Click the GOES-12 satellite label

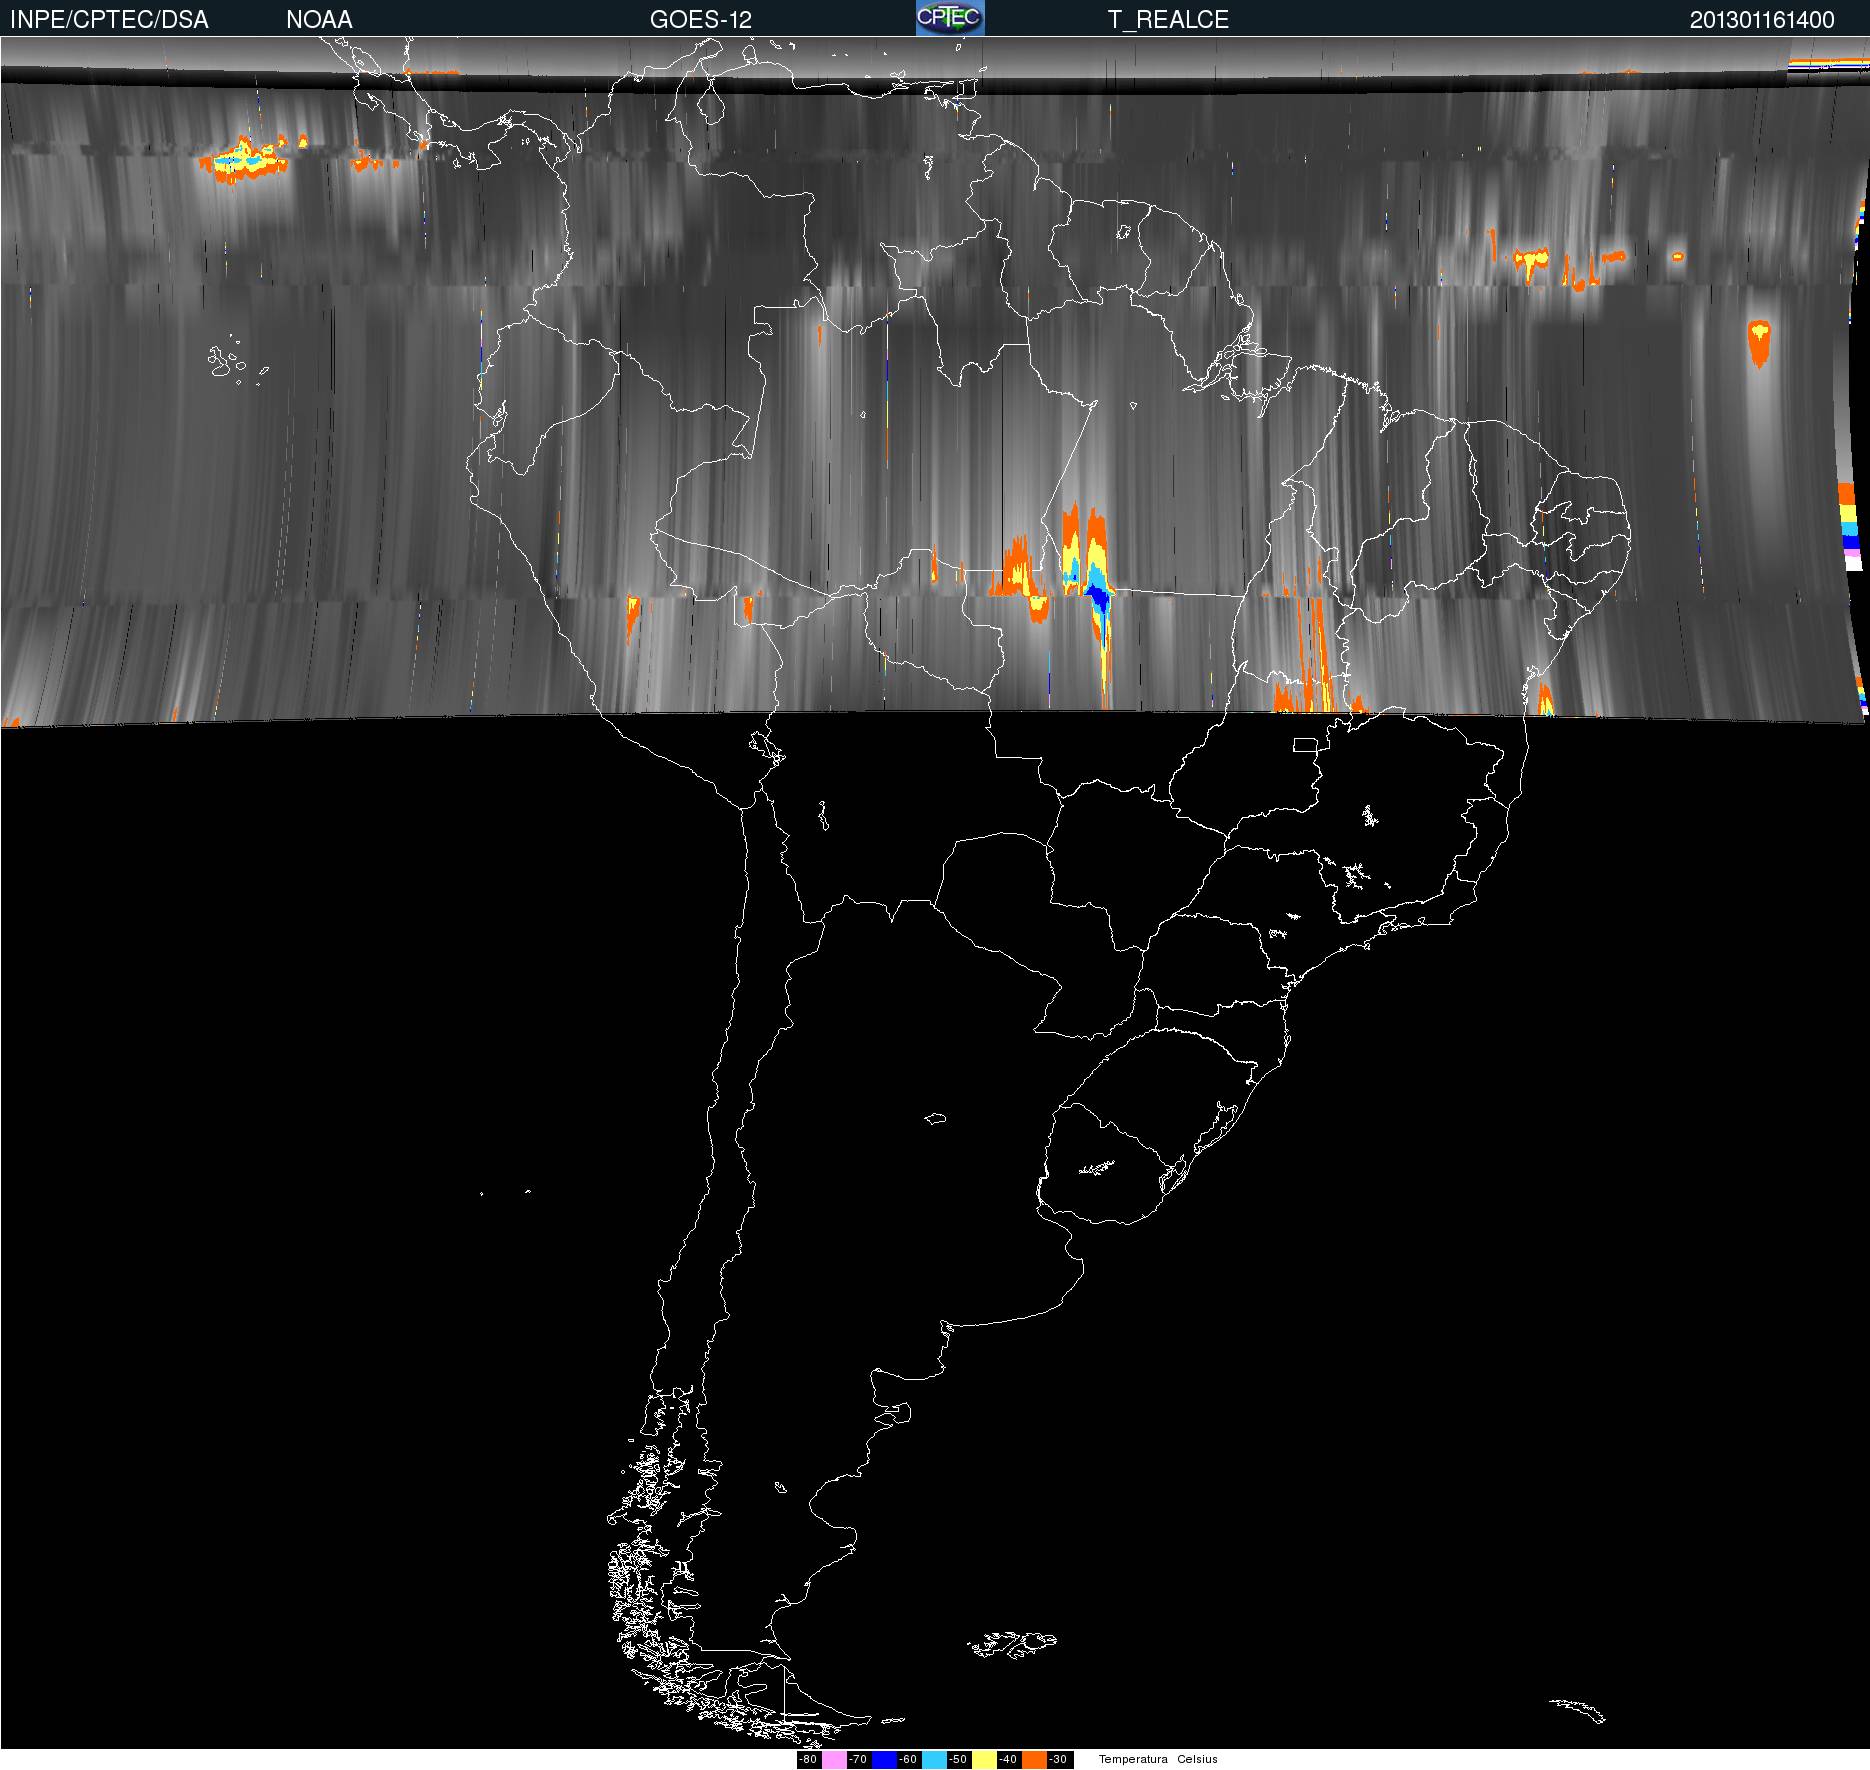(701, 20)
